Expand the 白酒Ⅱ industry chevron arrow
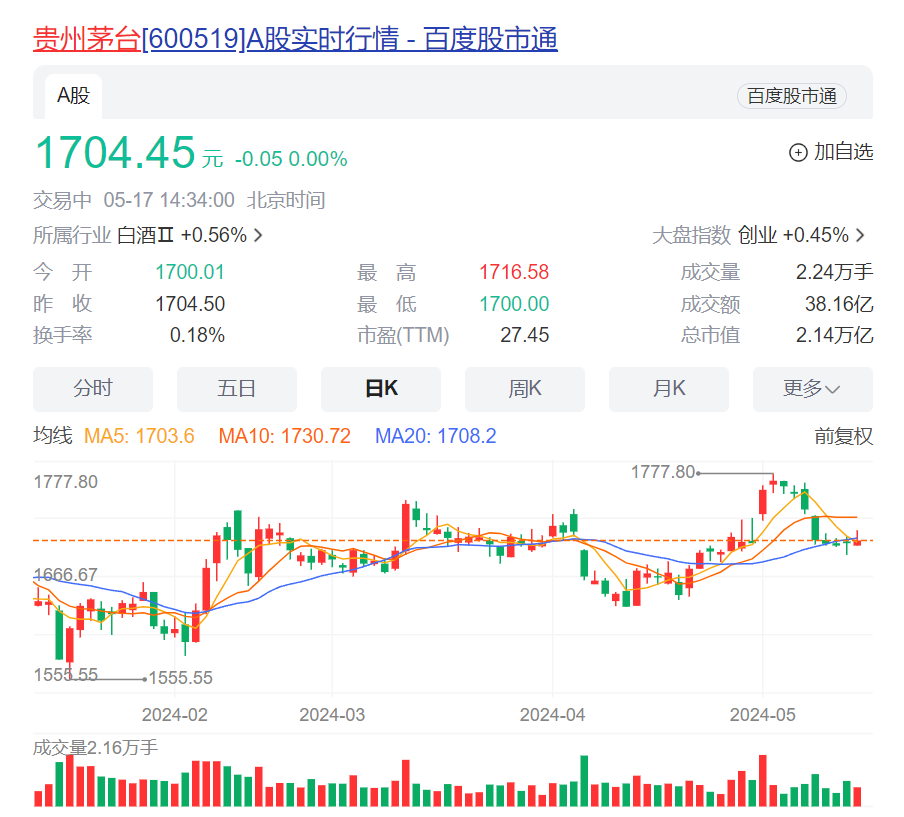Screen dimensions: 904x817 tap(258, 235)
